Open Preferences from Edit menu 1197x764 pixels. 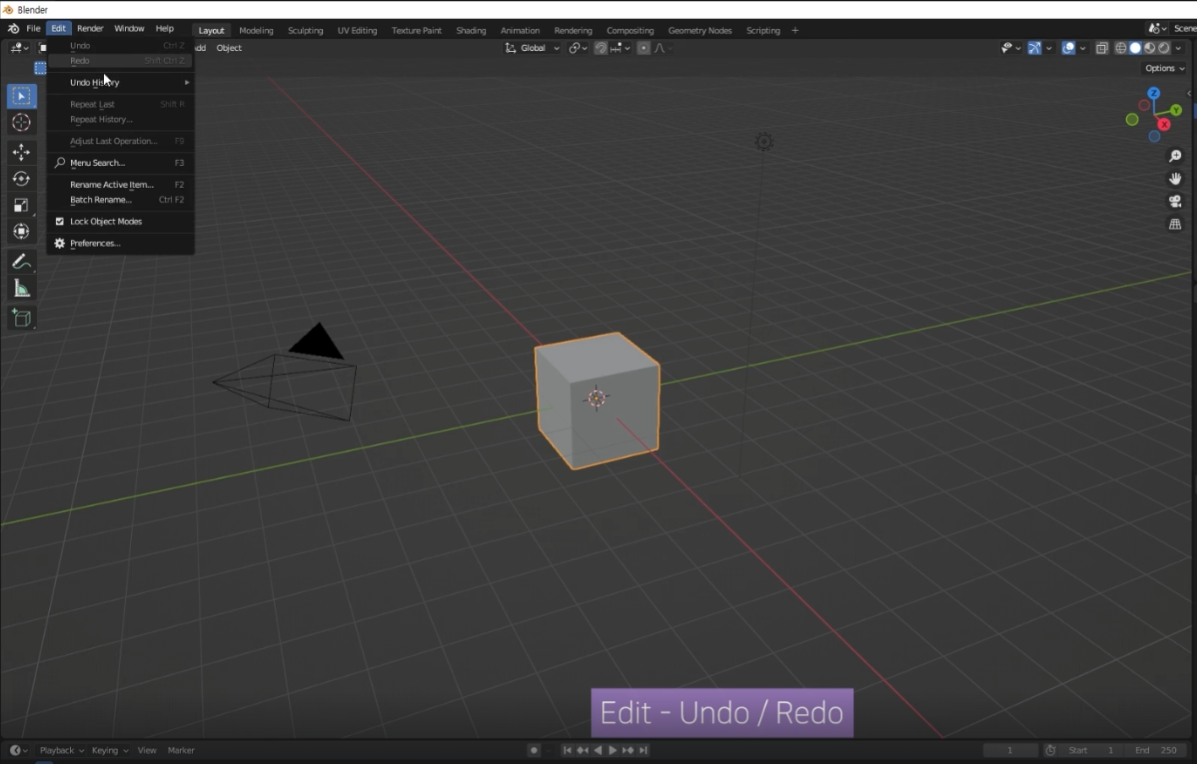(119, 243)
